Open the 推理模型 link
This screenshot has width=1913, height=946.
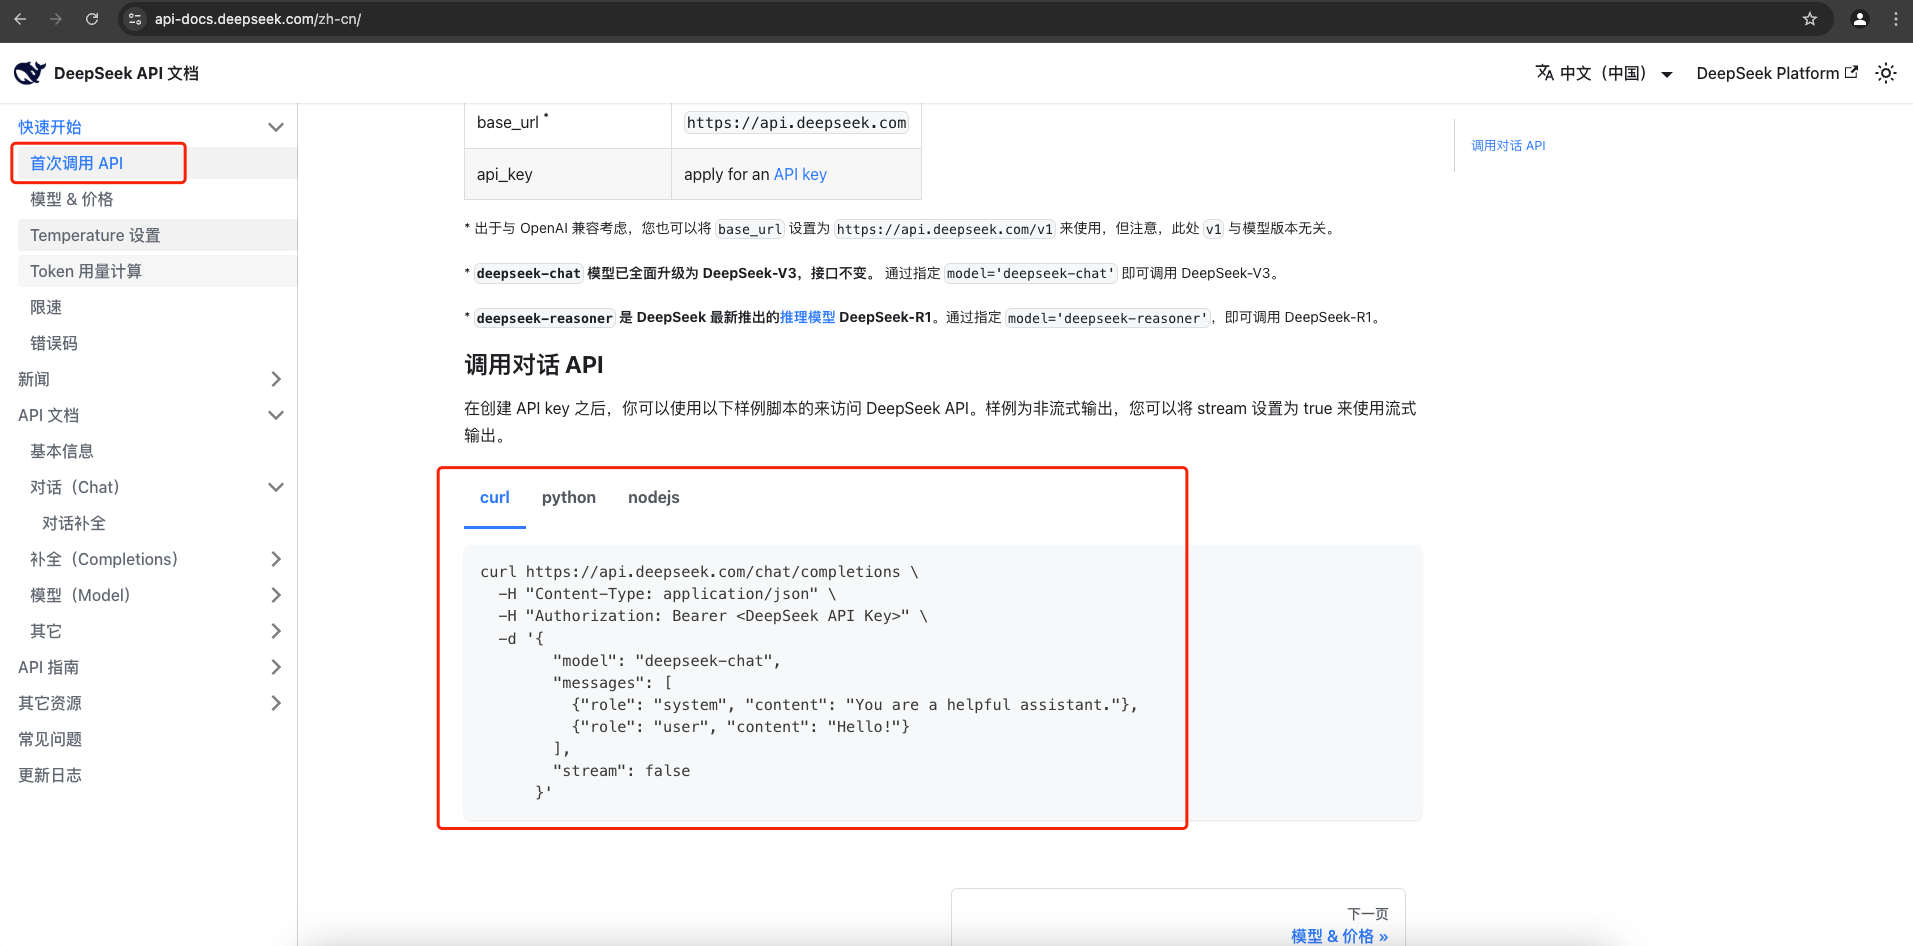(807, 317)
